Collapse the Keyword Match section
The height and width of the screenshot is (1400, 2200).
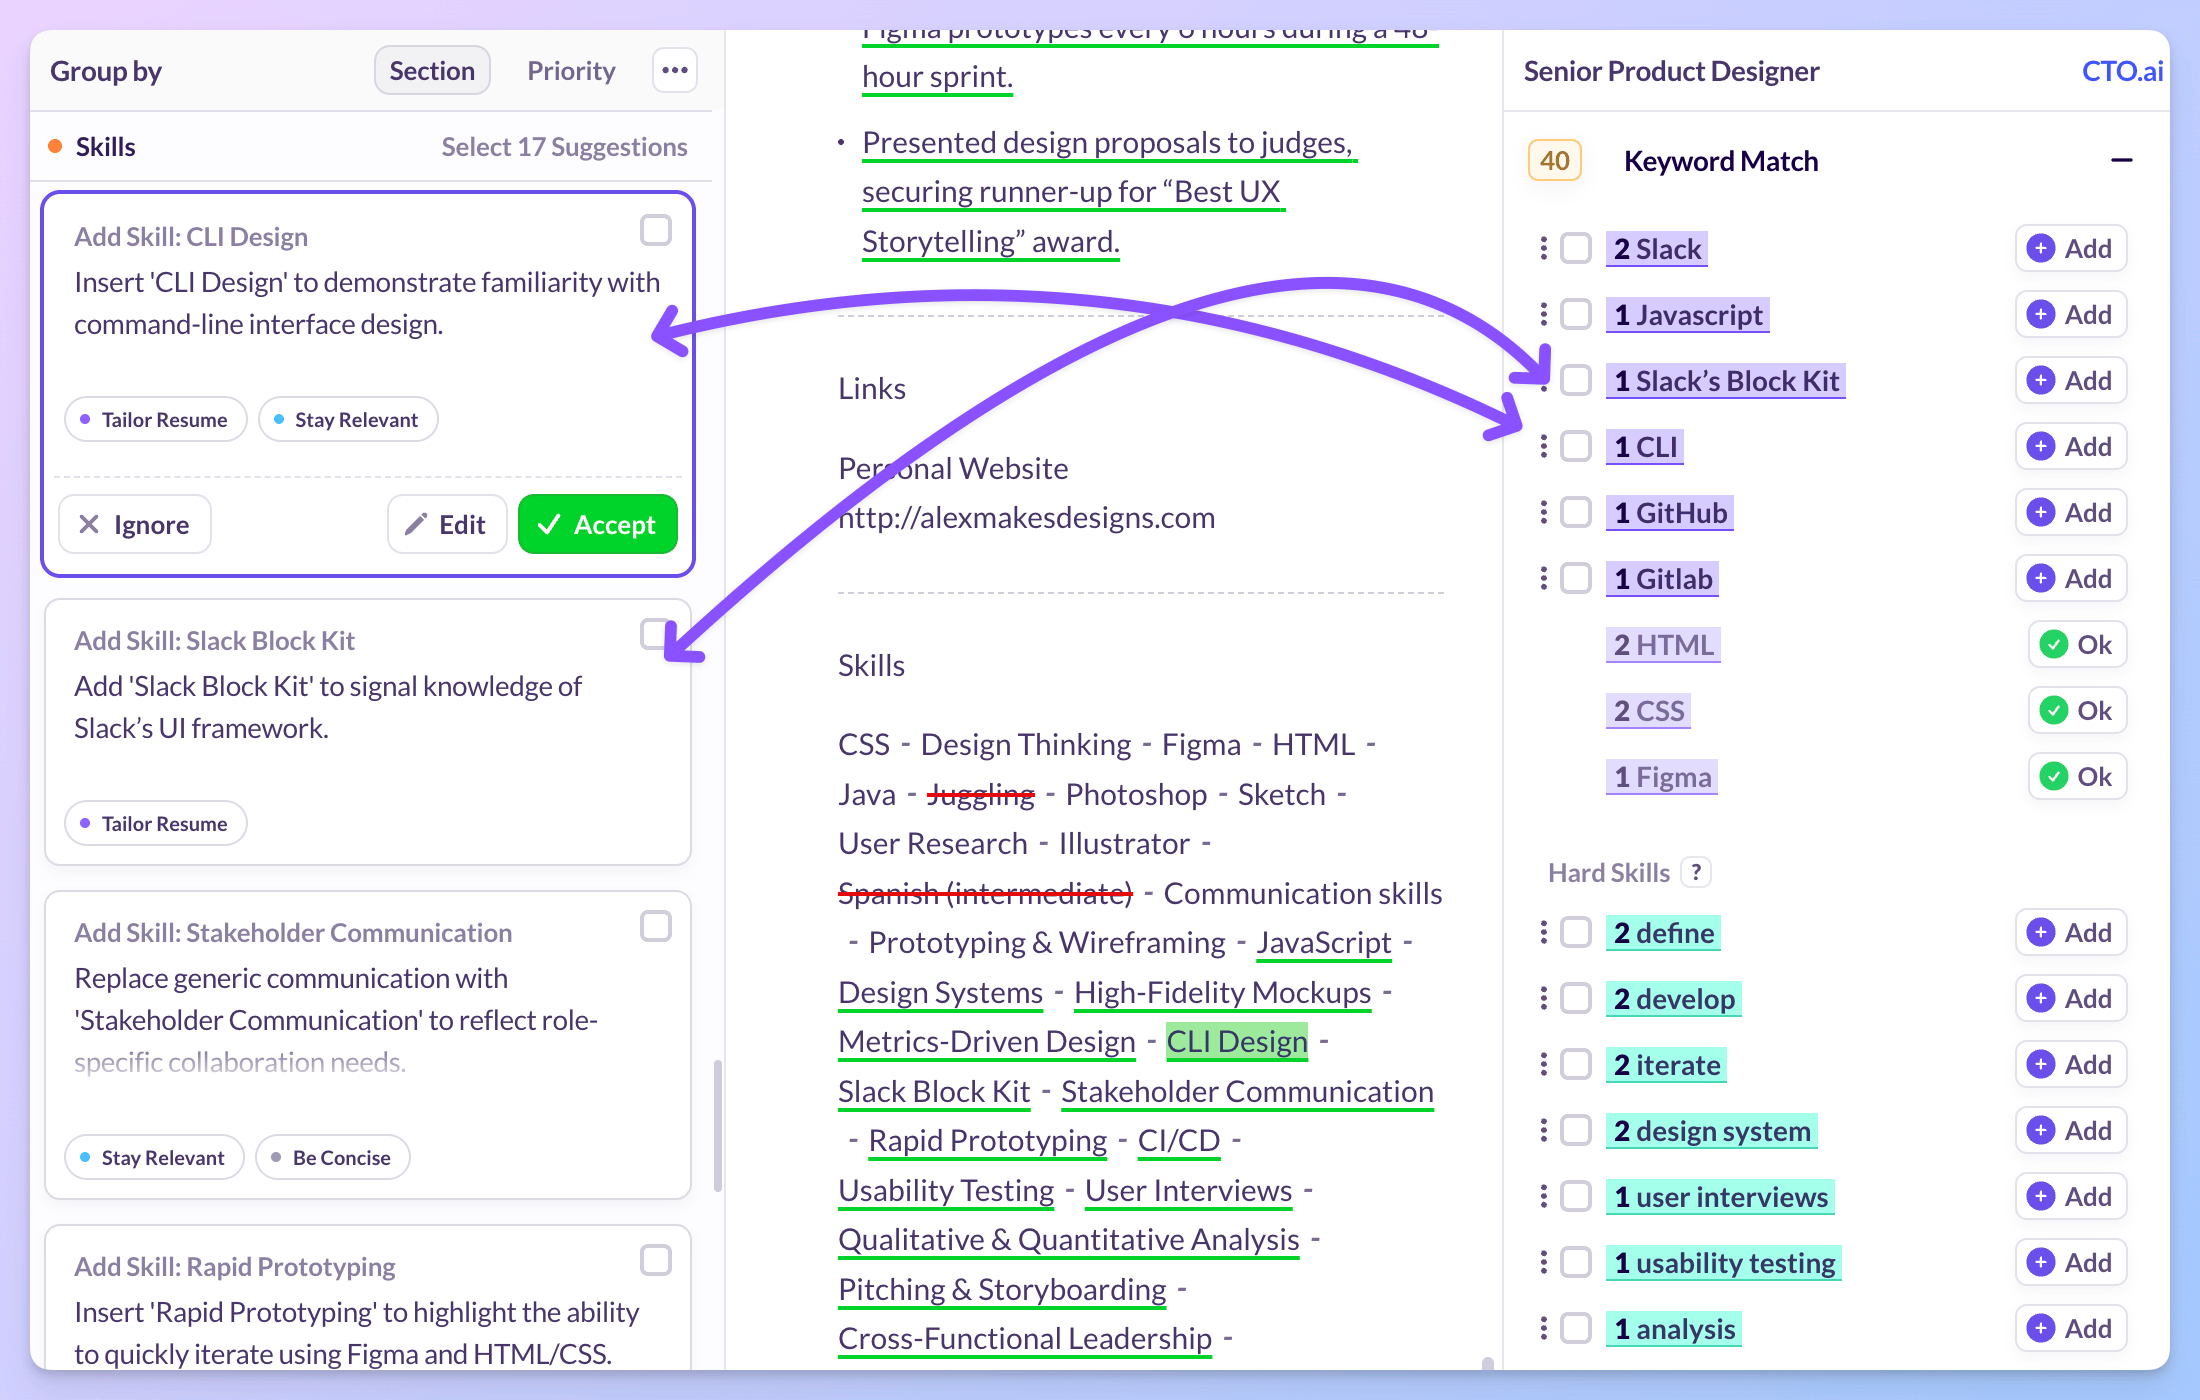pyautogui.click(x=2121, y=161)
